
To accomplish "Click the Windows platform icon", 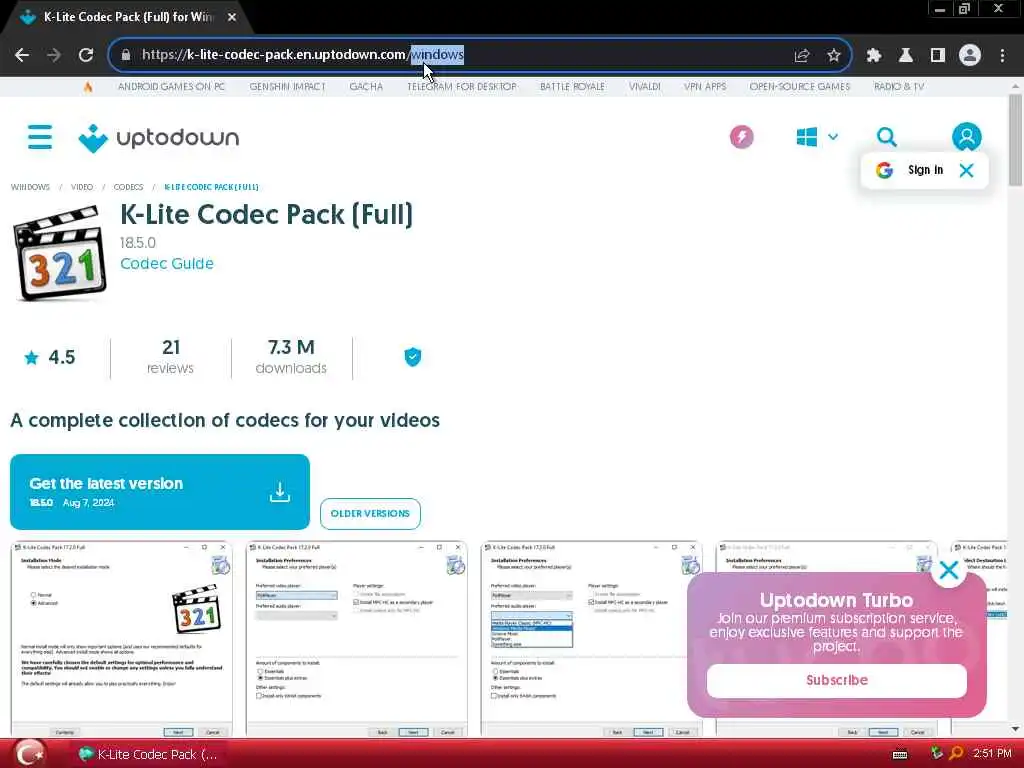I will point(807,137).
